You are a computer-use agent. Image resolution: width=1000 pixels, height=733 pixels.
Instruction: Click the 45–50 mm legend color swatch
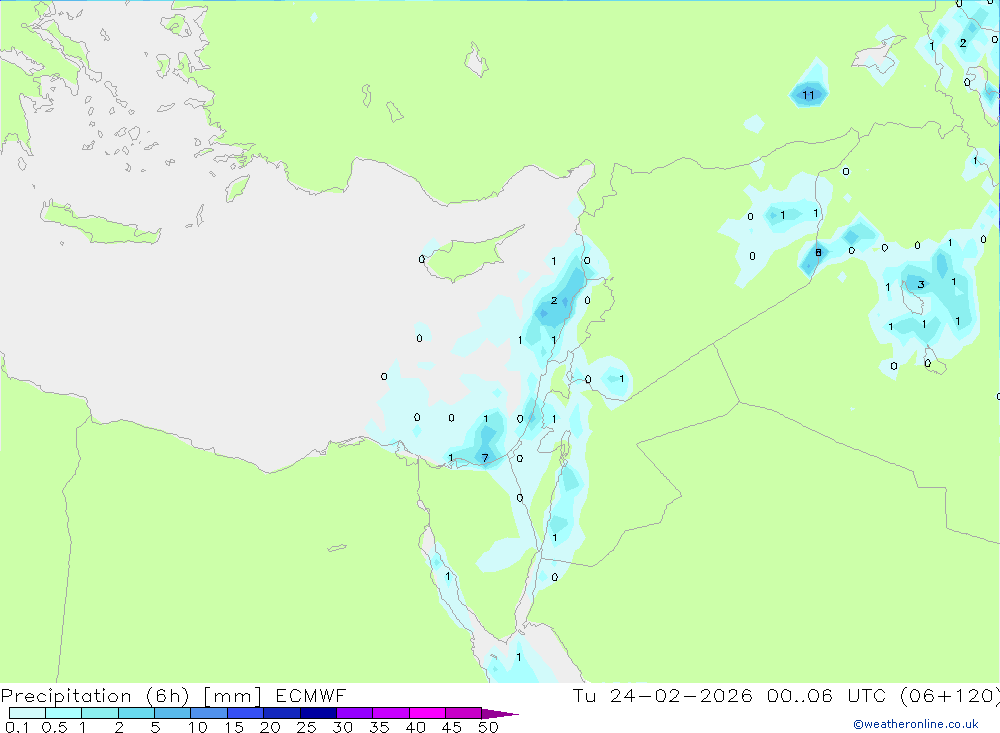(x=464, y=713)
